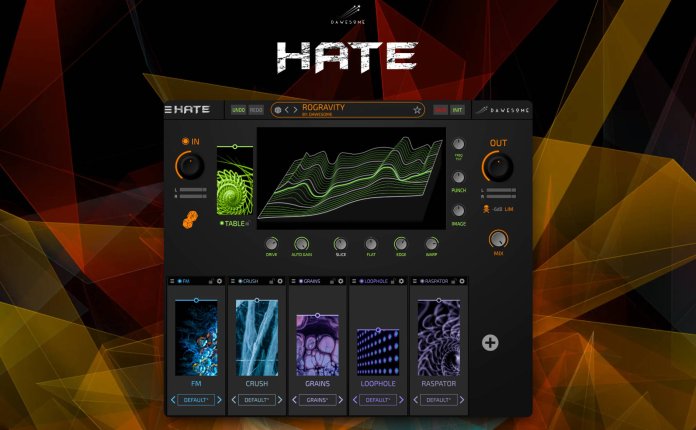The image size is (696, 430).
Task: Open the preset browser globe icon
Action: click(x=278, y=110)
